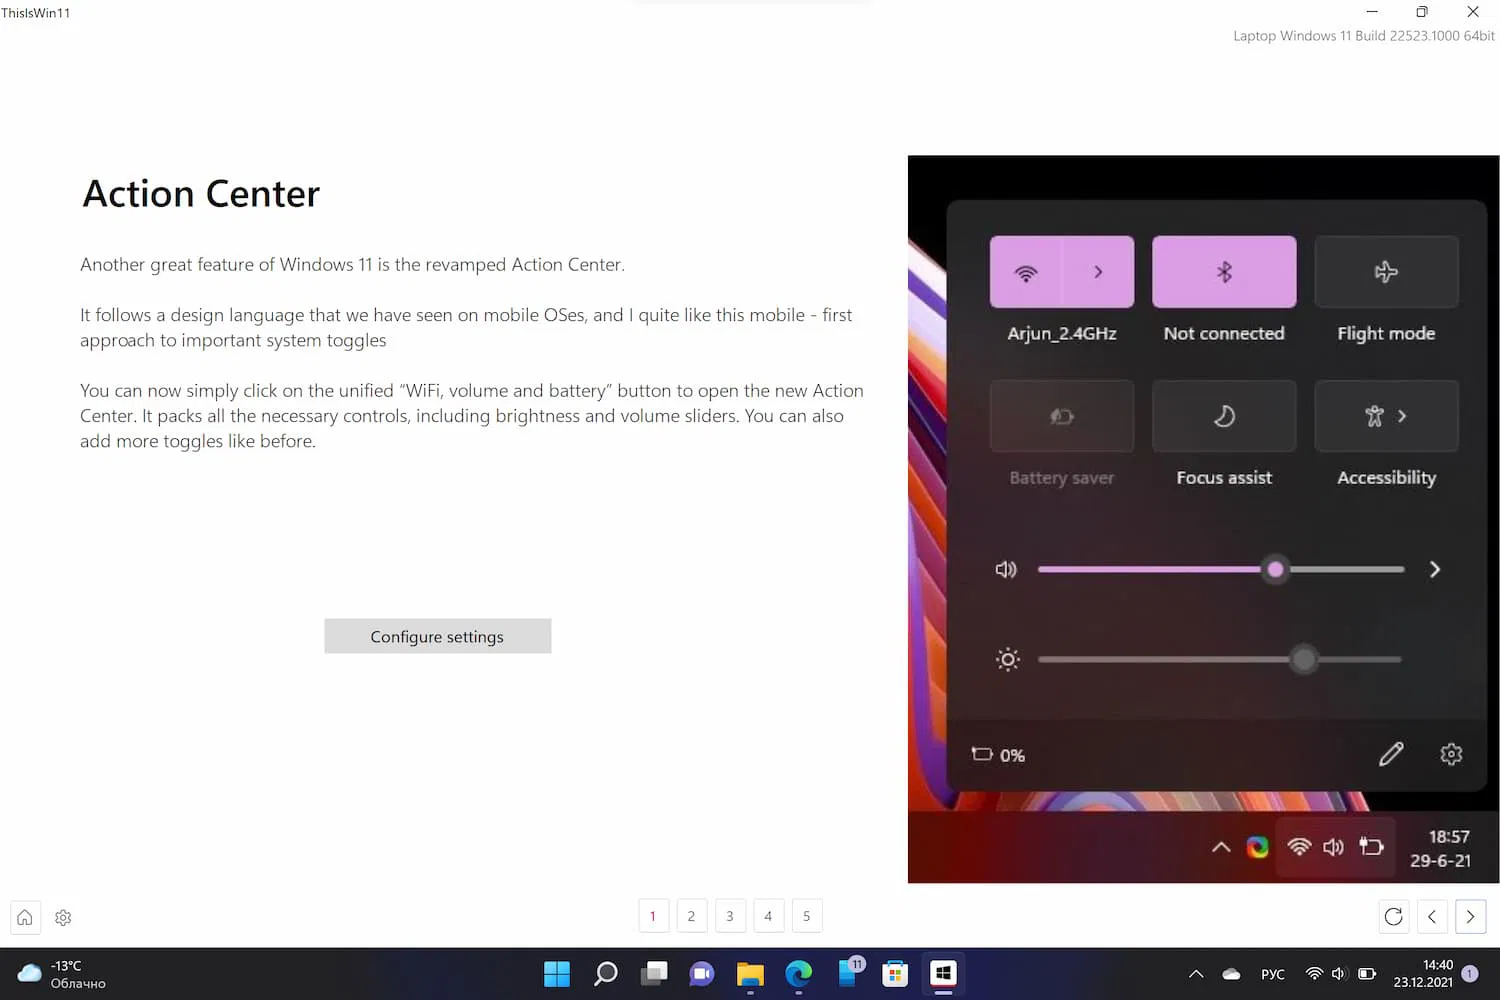Click the refresh icon next to the page arrows
The width and height of the screenshot is (1500, 1000).
(1393, 916)
